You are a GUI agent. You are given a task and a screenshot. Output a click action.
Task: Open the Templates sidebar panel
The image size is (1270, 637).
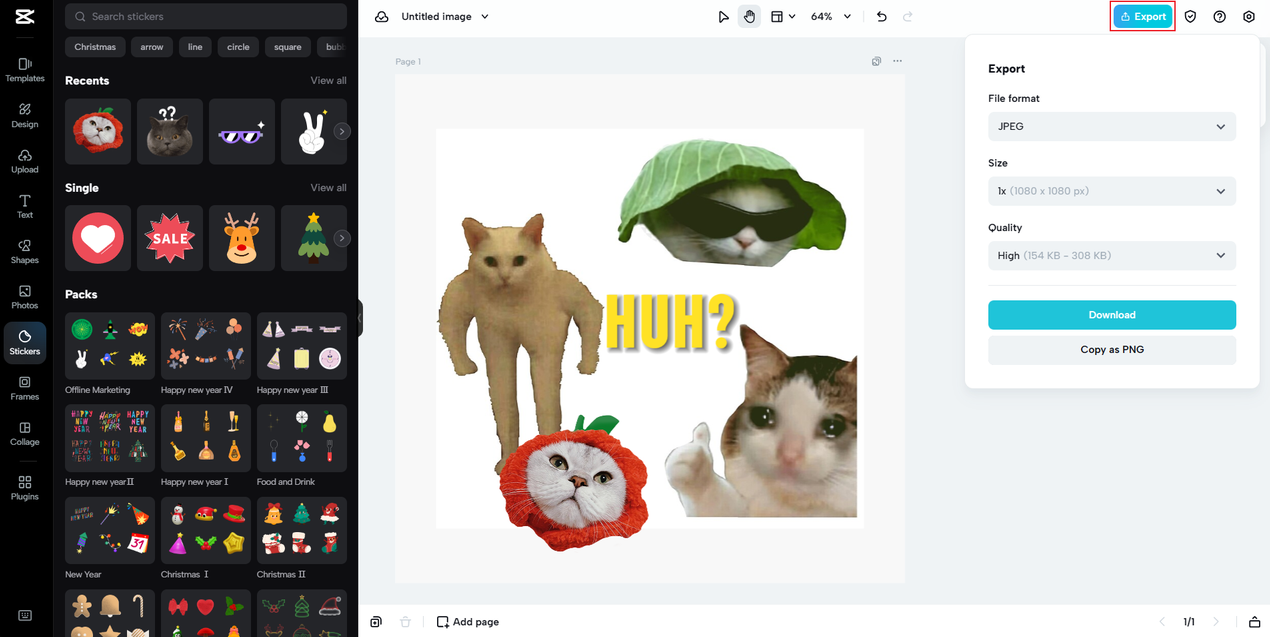[25, 69]
